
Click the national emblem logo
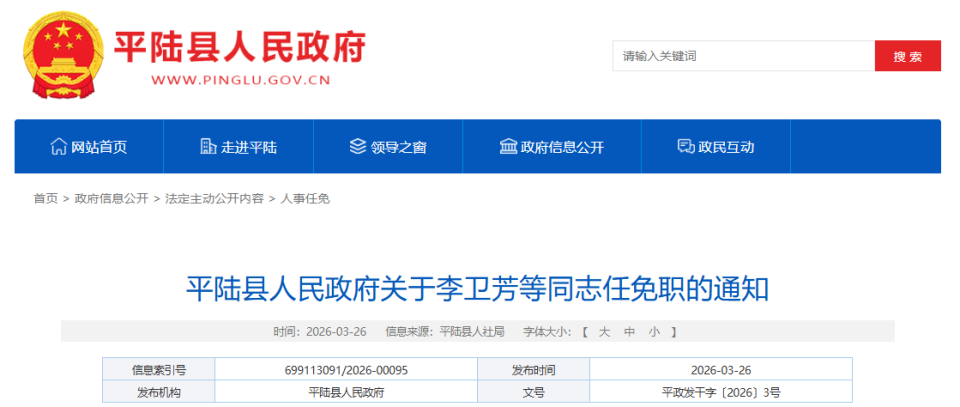click(x=63, y=54)
